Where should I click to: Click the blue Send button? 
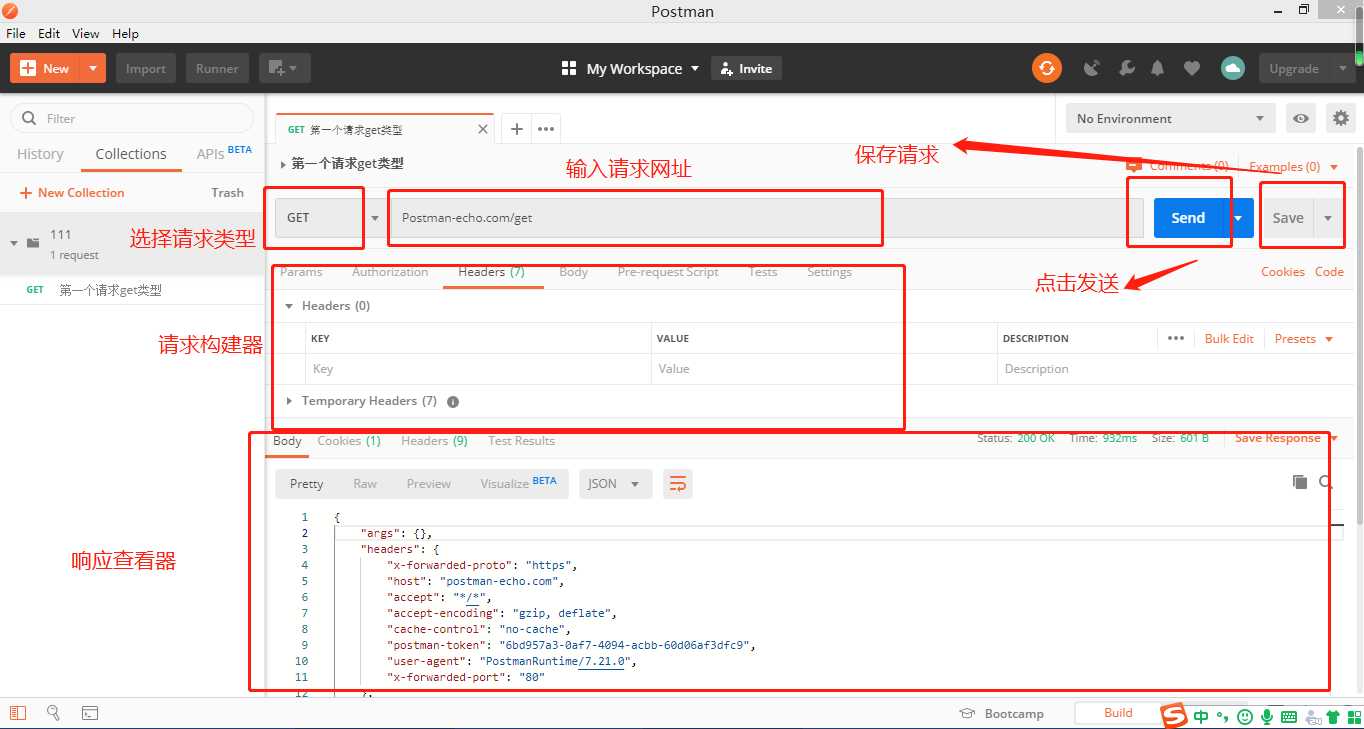pyautogui.click(x=1188, y=217)
